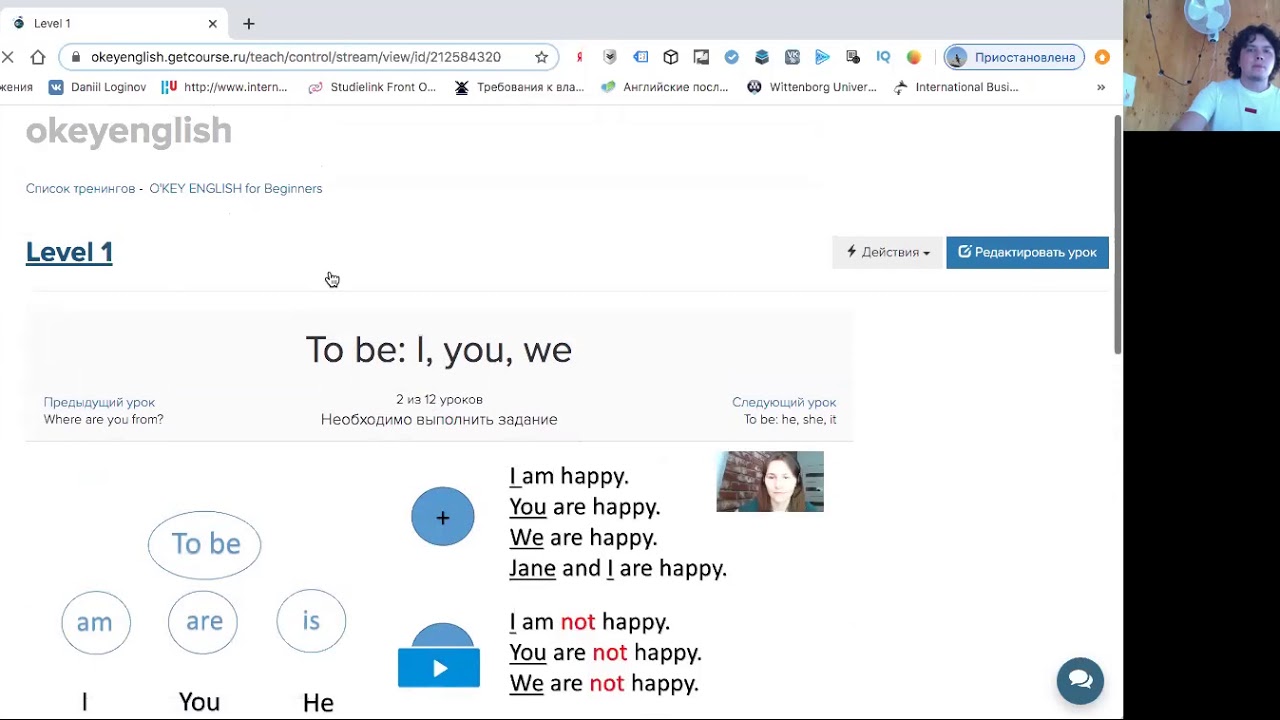The height and width of the screenshot is (720, 1280).
Task: Open the Yandex extension icon
Action: click(x=579, y=57)
